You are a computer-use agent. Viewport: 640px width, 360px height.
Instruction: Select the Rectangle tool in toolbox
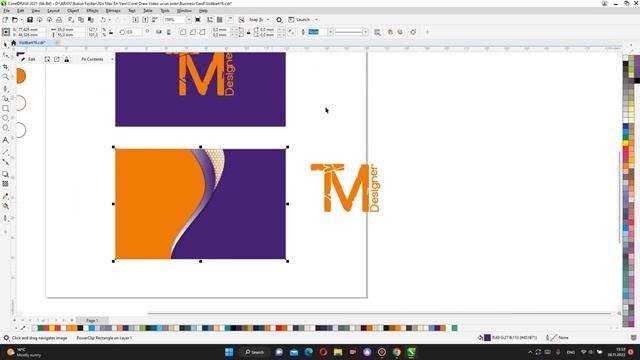[x=5, y=109]
